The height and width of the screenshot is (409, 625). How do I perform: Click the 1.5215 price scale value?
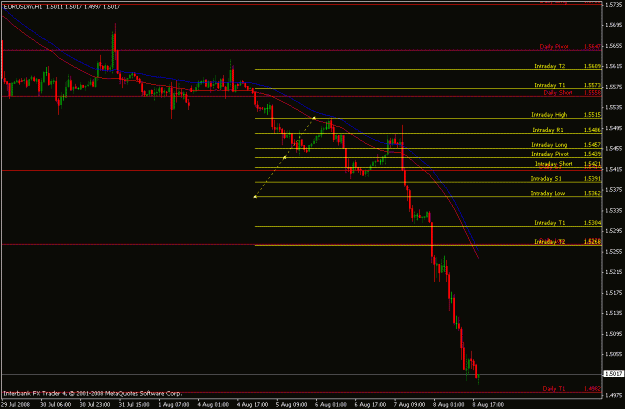613,272
